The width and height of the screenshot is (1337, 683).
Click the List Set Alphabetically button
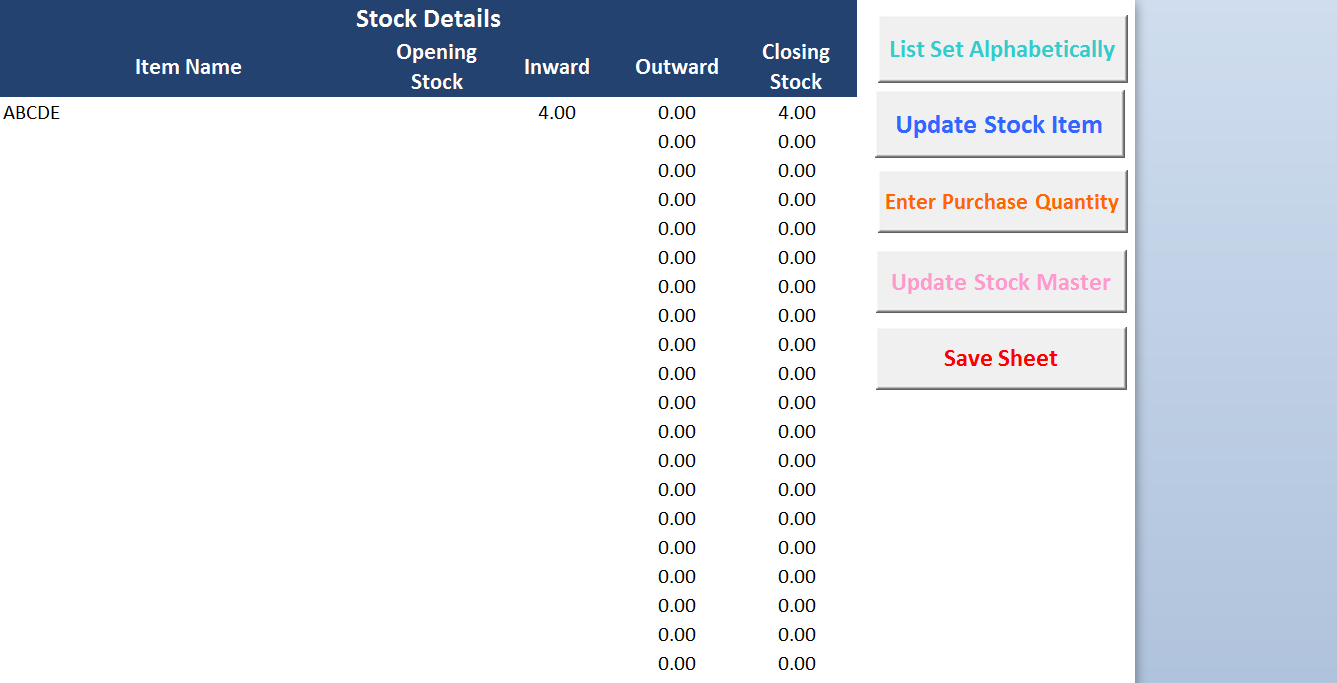pos(1002,49)
